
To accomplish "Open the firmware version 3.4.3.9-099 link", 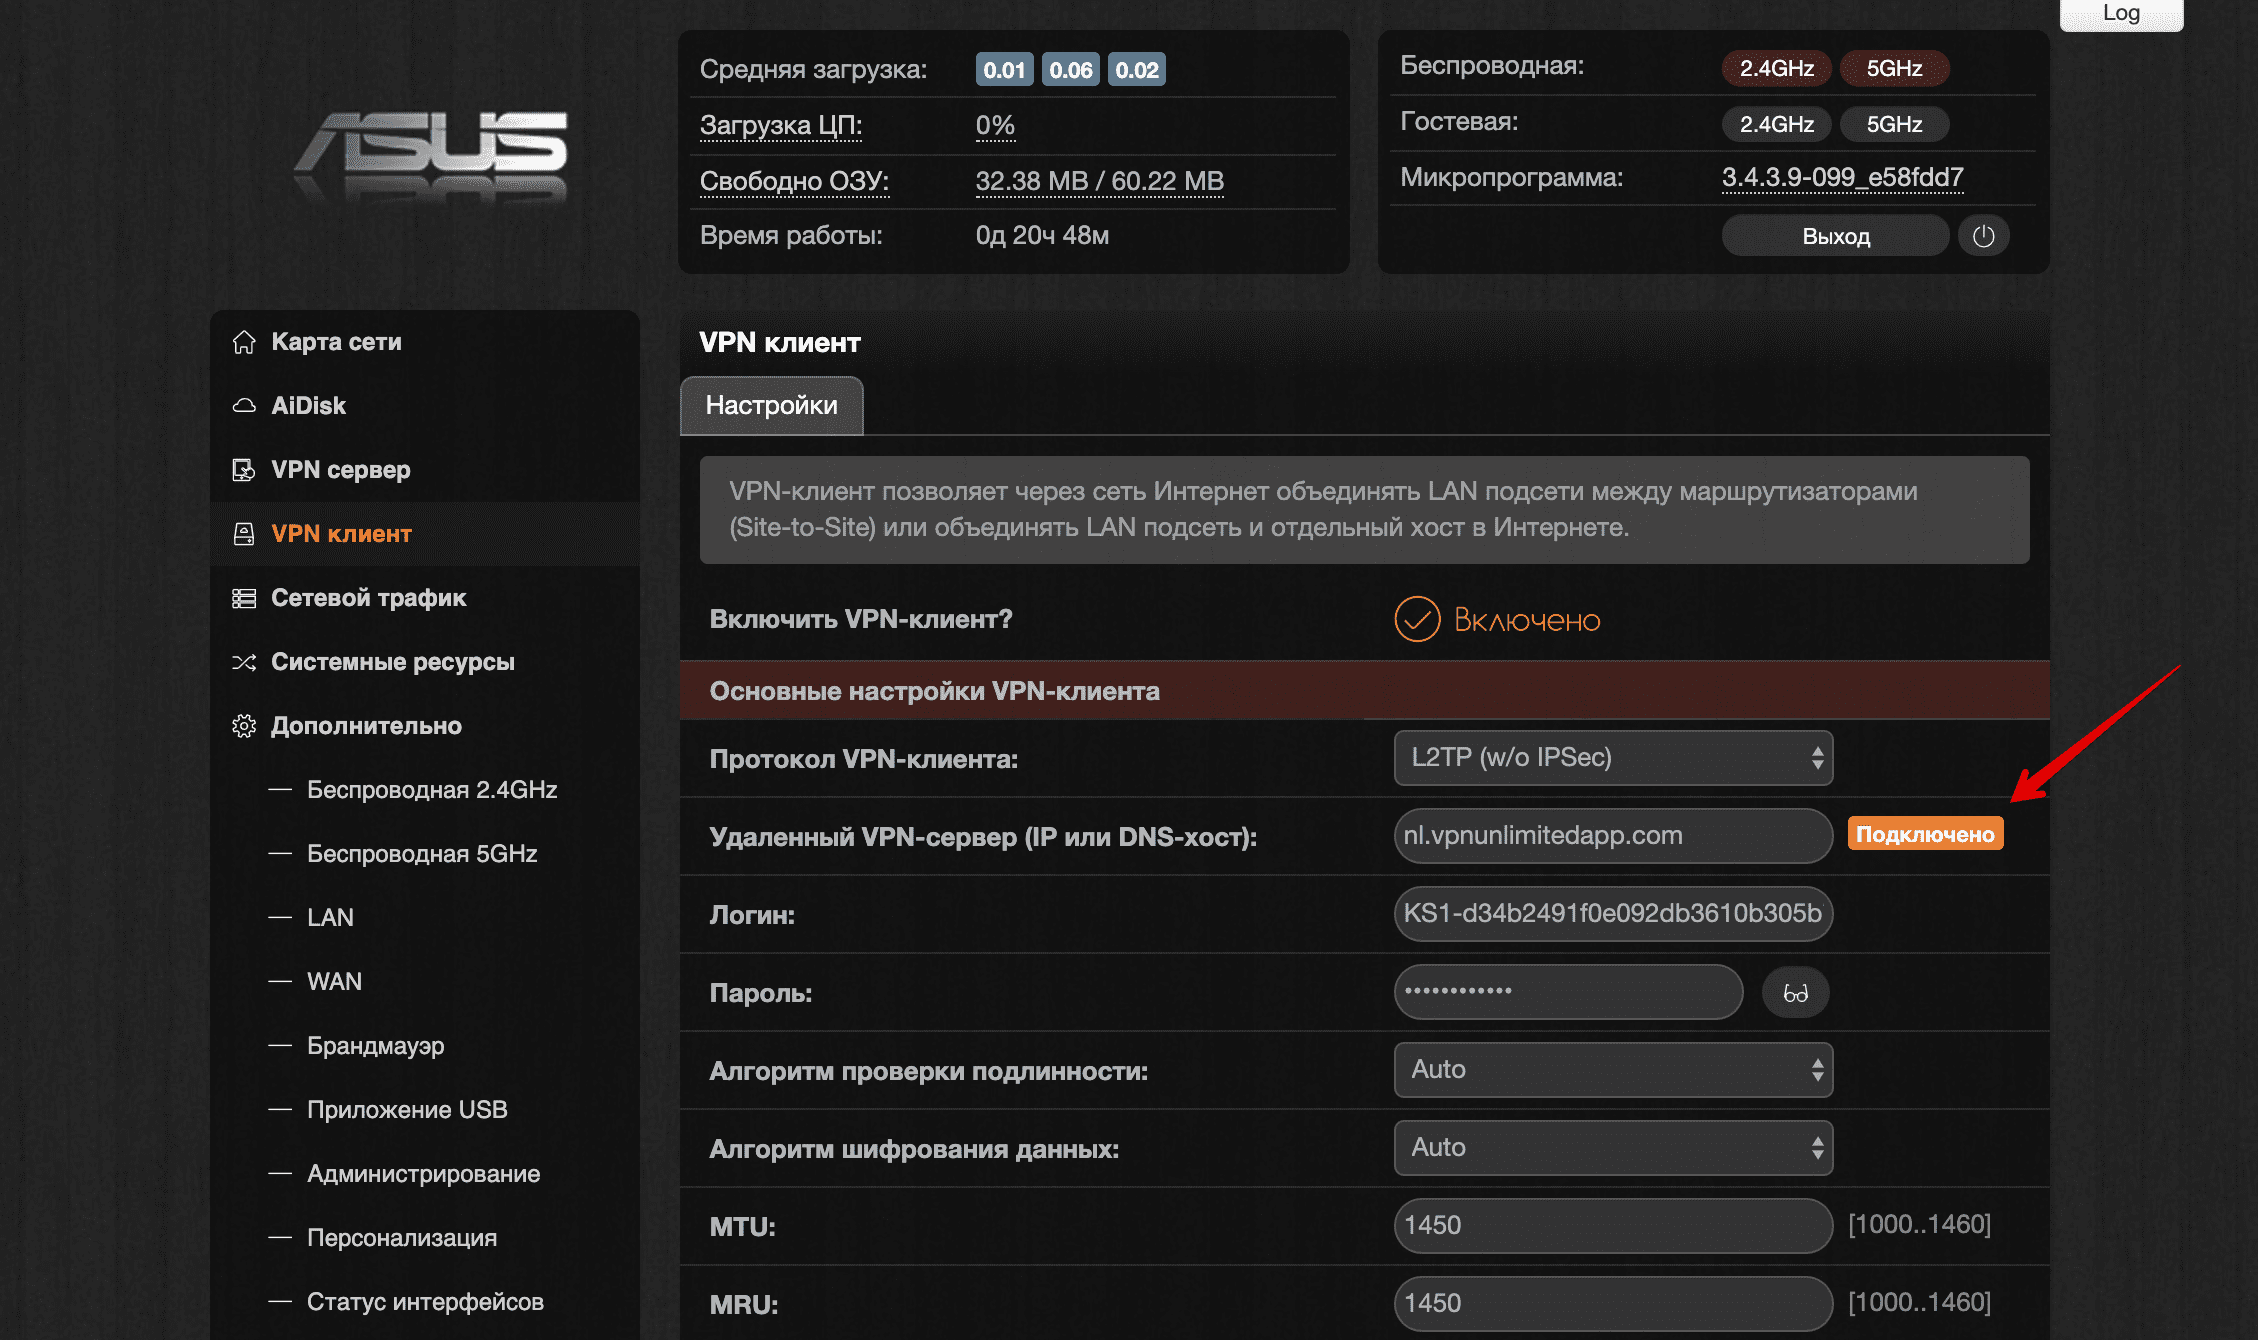I will click(x=1841, y=178).
